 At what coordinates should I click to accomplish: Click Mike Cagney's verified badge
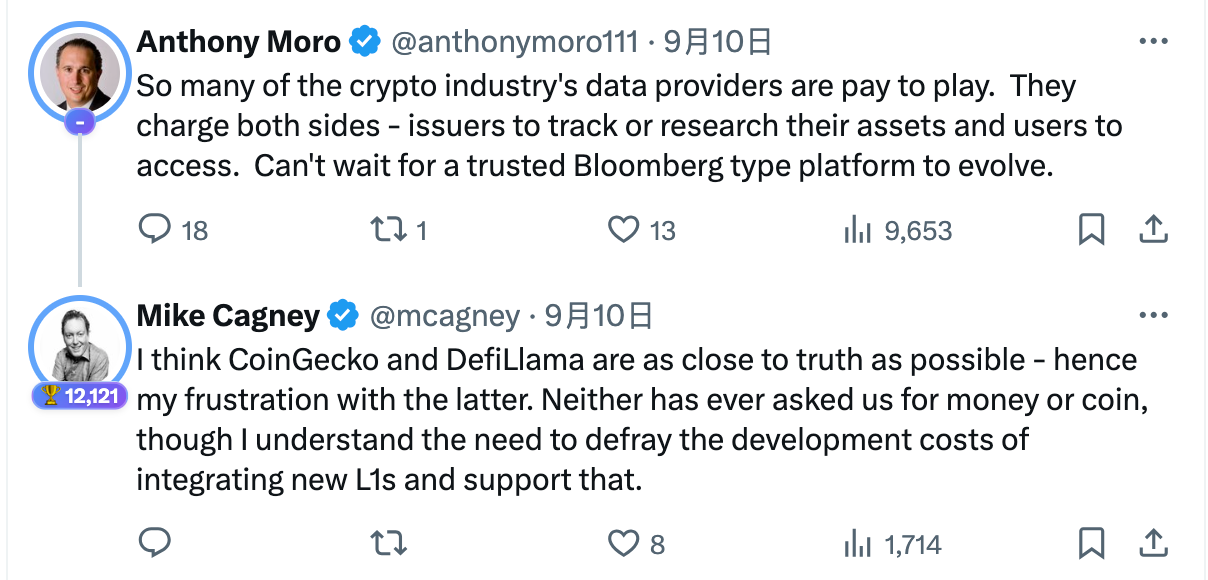pyautogui.click(x=341, y=315)
